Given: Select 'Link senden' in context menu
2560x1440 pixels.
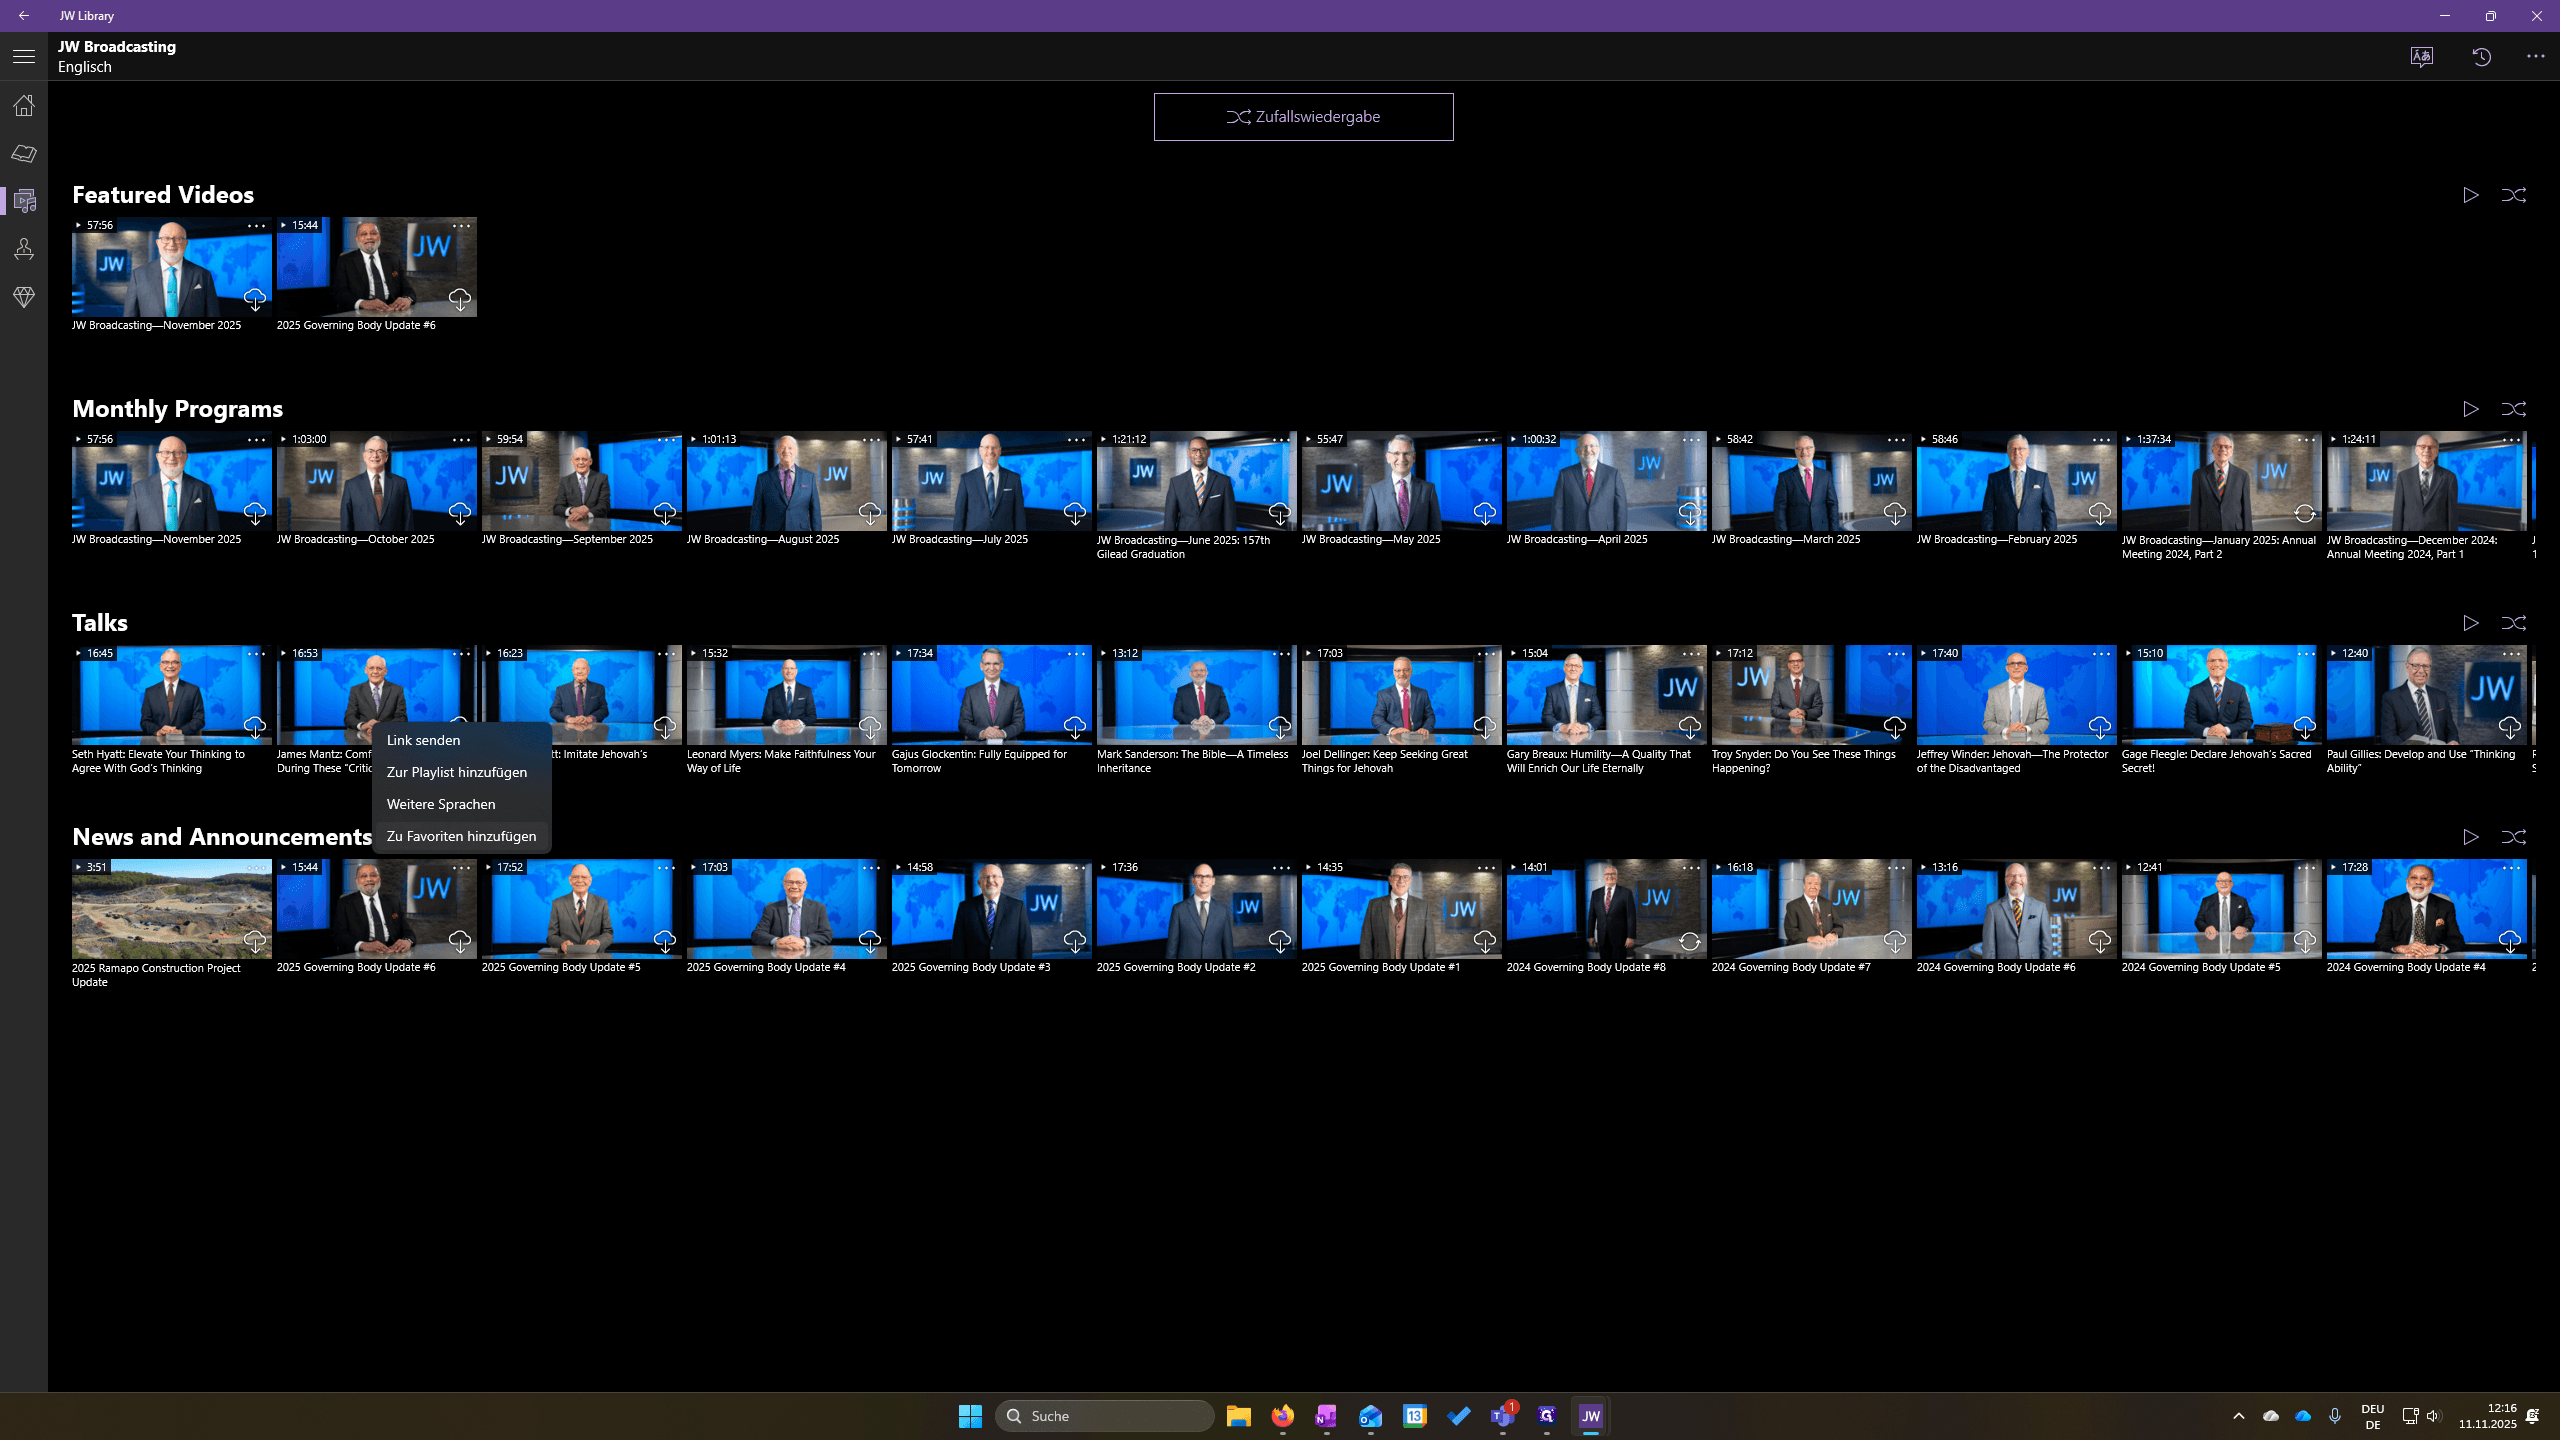Looking at the screenshot, I should tap(461, 740).
